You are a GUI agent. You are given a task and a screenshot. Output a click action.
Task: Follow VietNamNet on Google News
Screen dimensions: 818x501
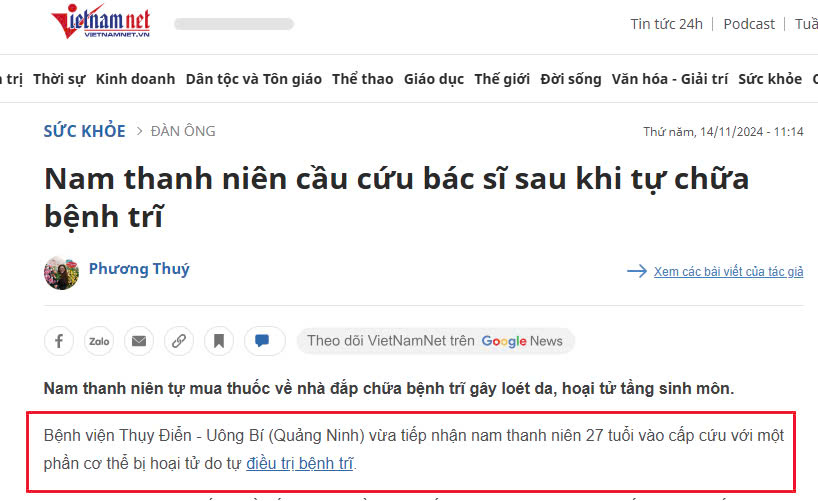point(436,341)
